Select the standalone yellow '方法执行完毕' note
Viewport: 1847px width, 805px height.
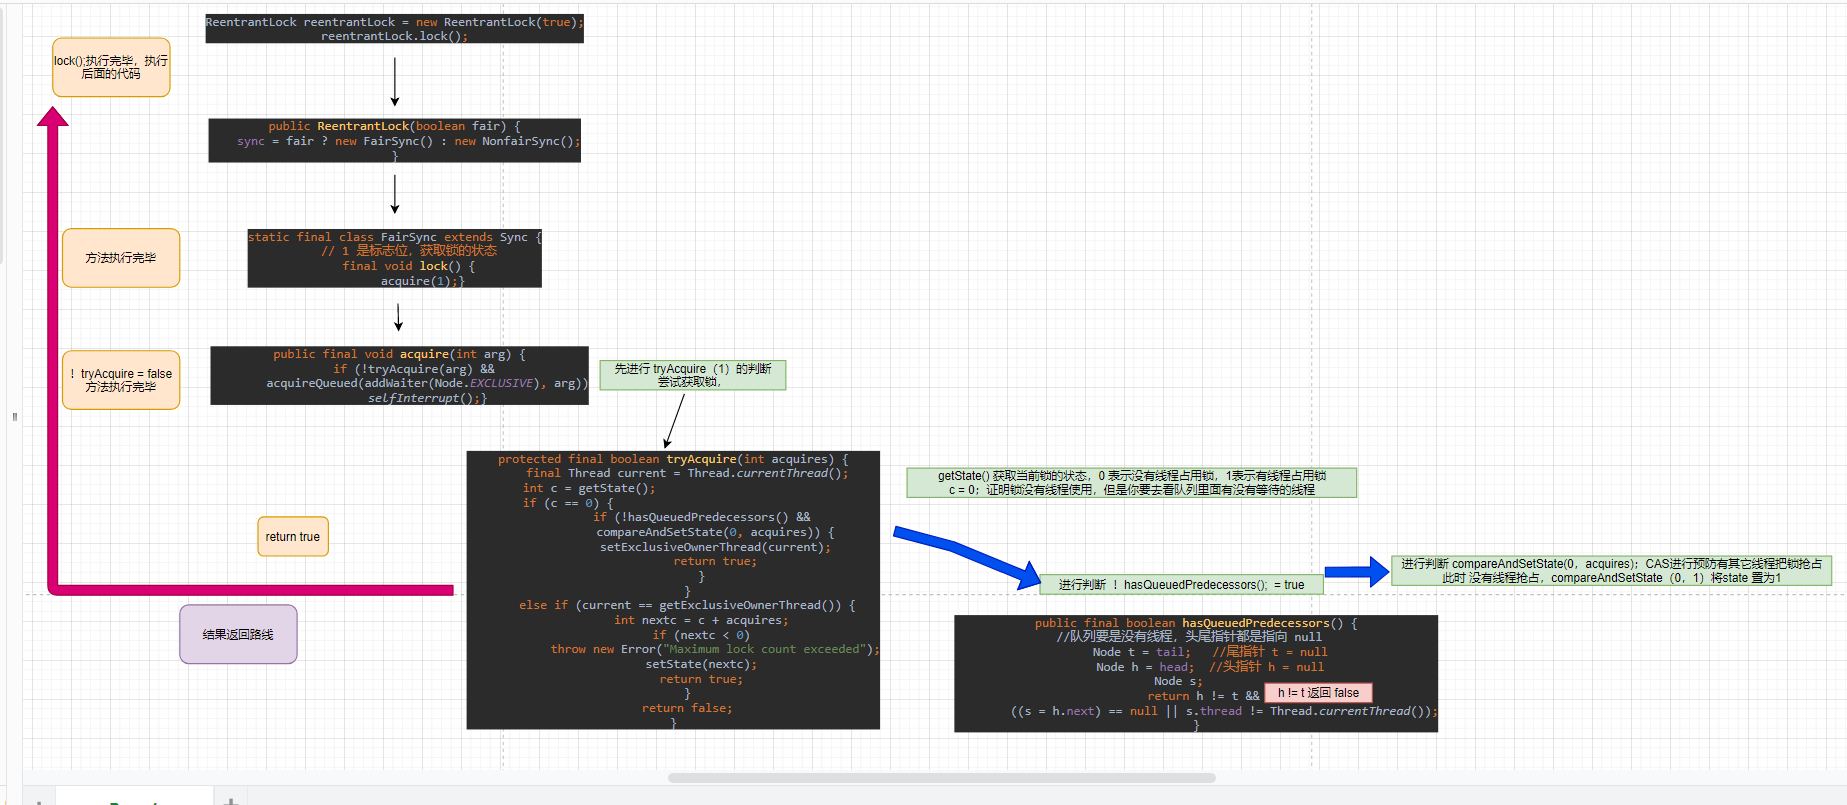pos(121,258)
